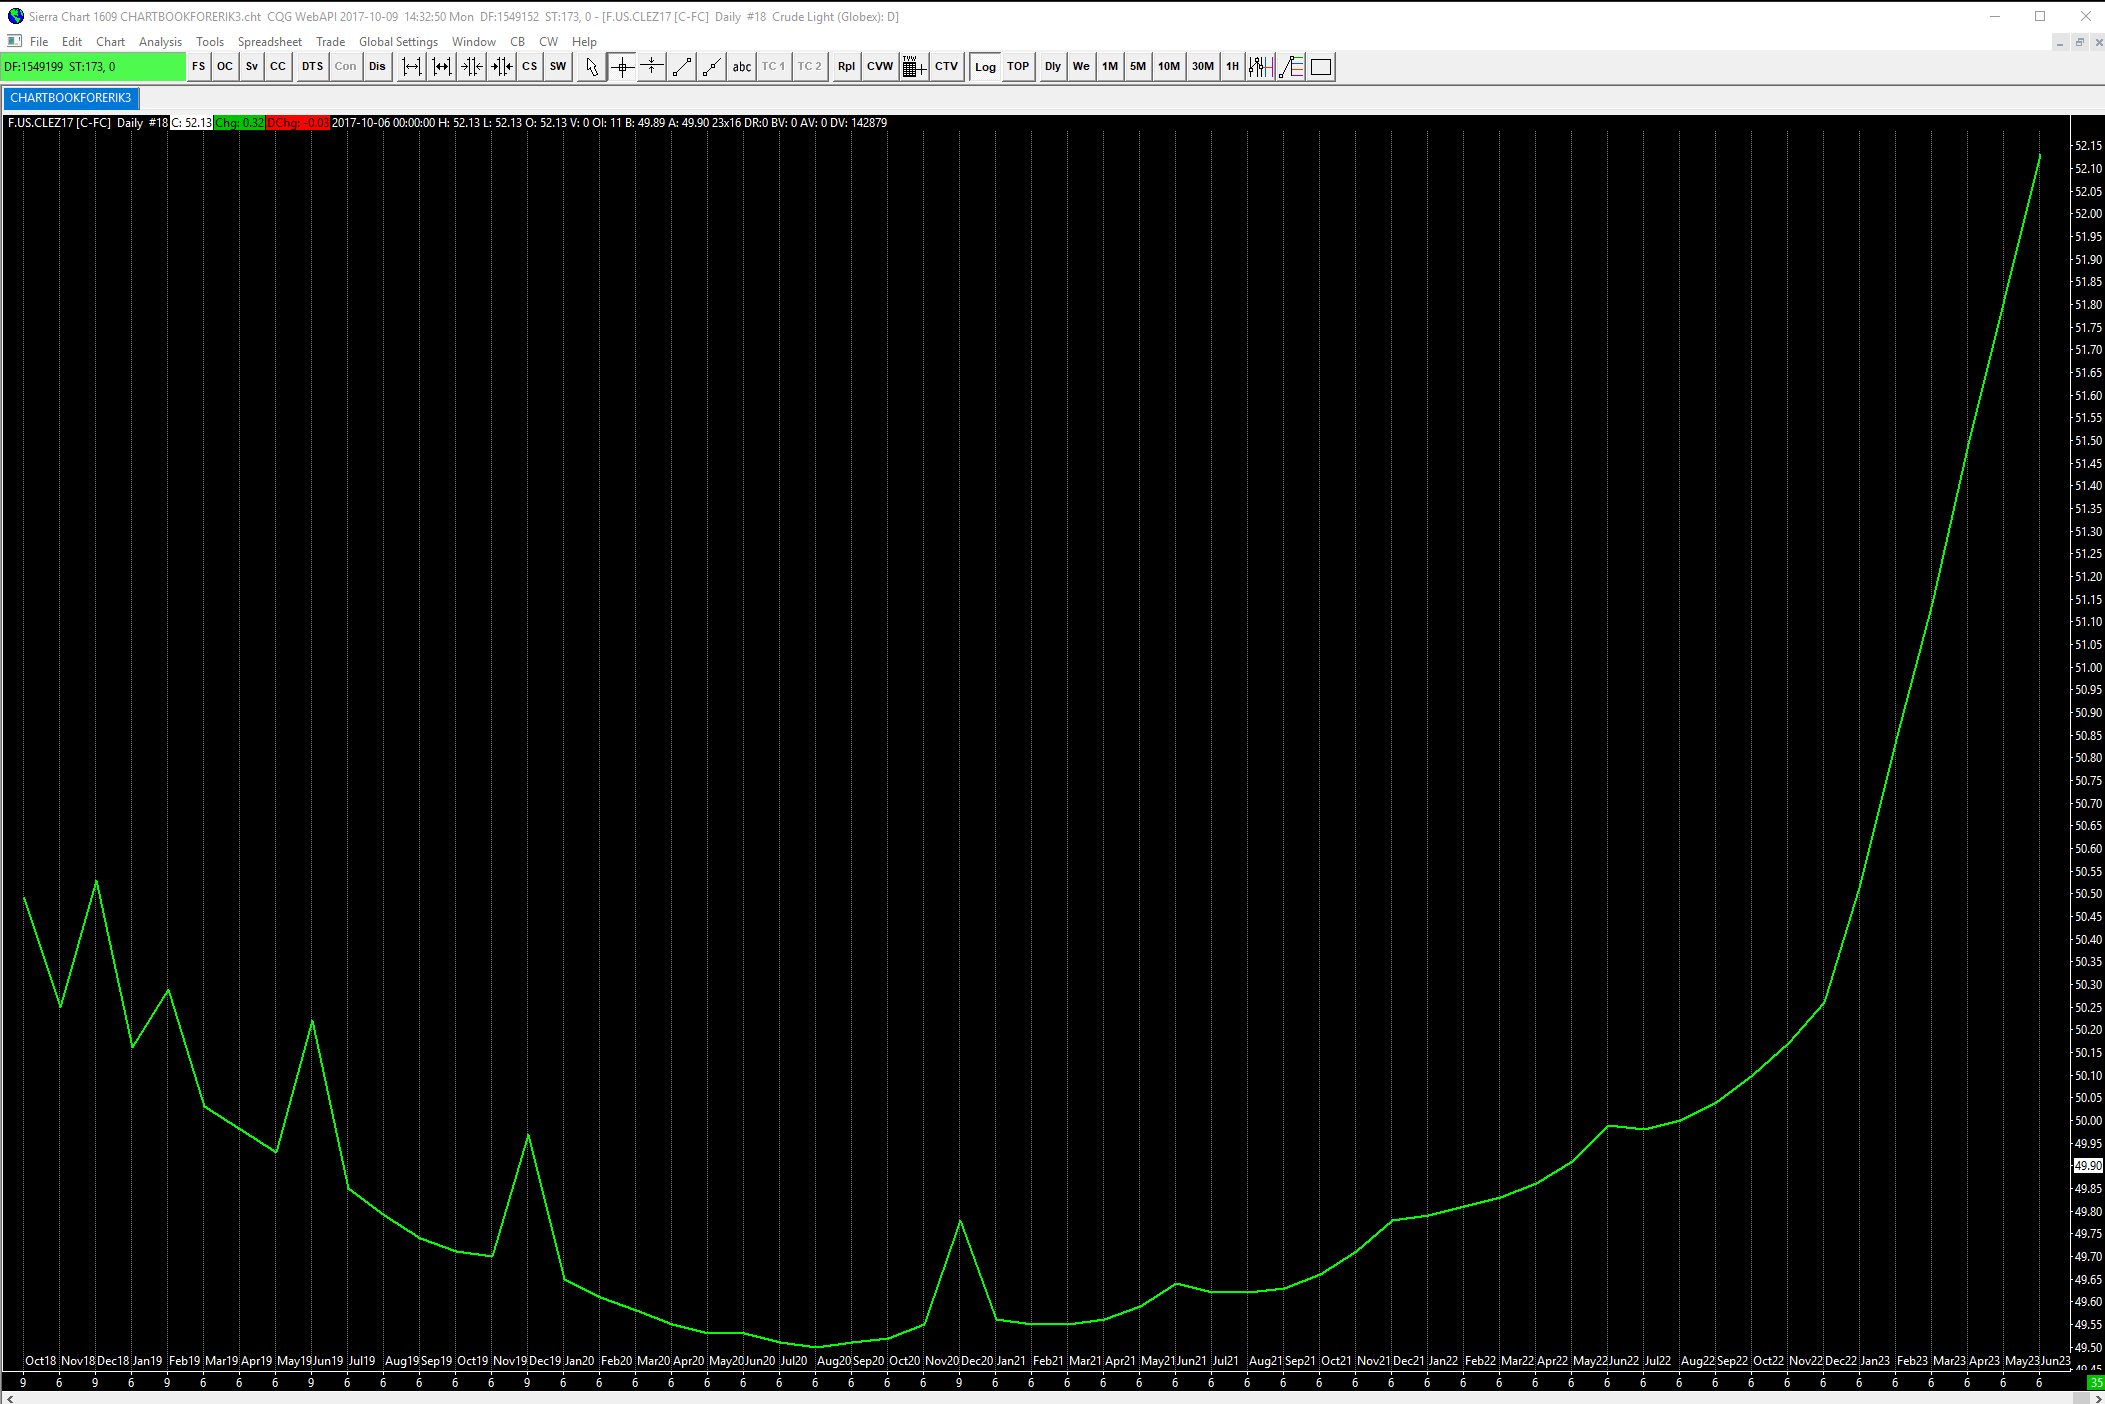The height and width of the screenshot is (1404, 2105).
Task: Toggle the CTV chart trade mode
Action: (946, 67)
